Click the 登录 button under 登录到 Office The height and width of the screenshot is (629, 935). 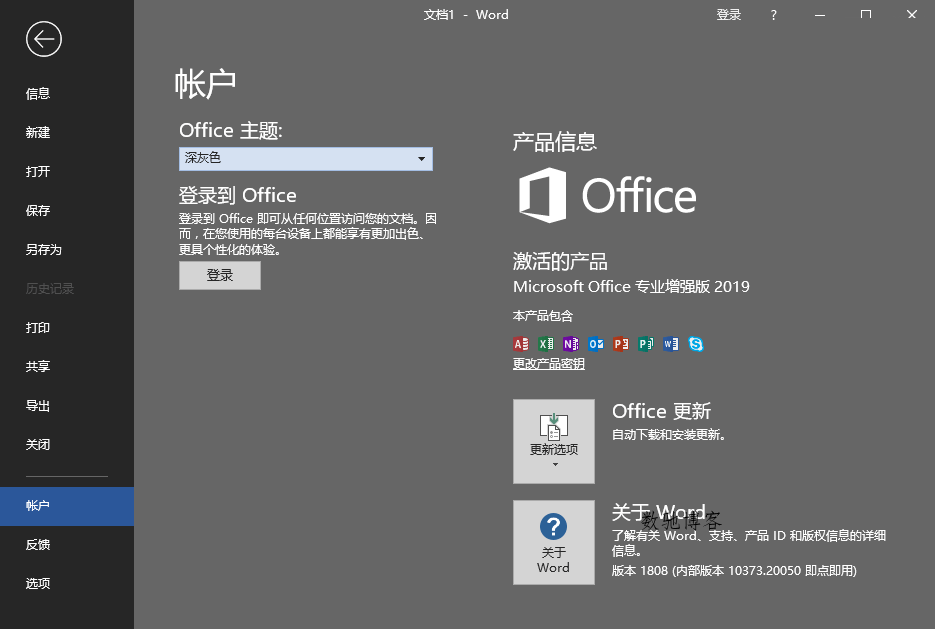[220, 275]
